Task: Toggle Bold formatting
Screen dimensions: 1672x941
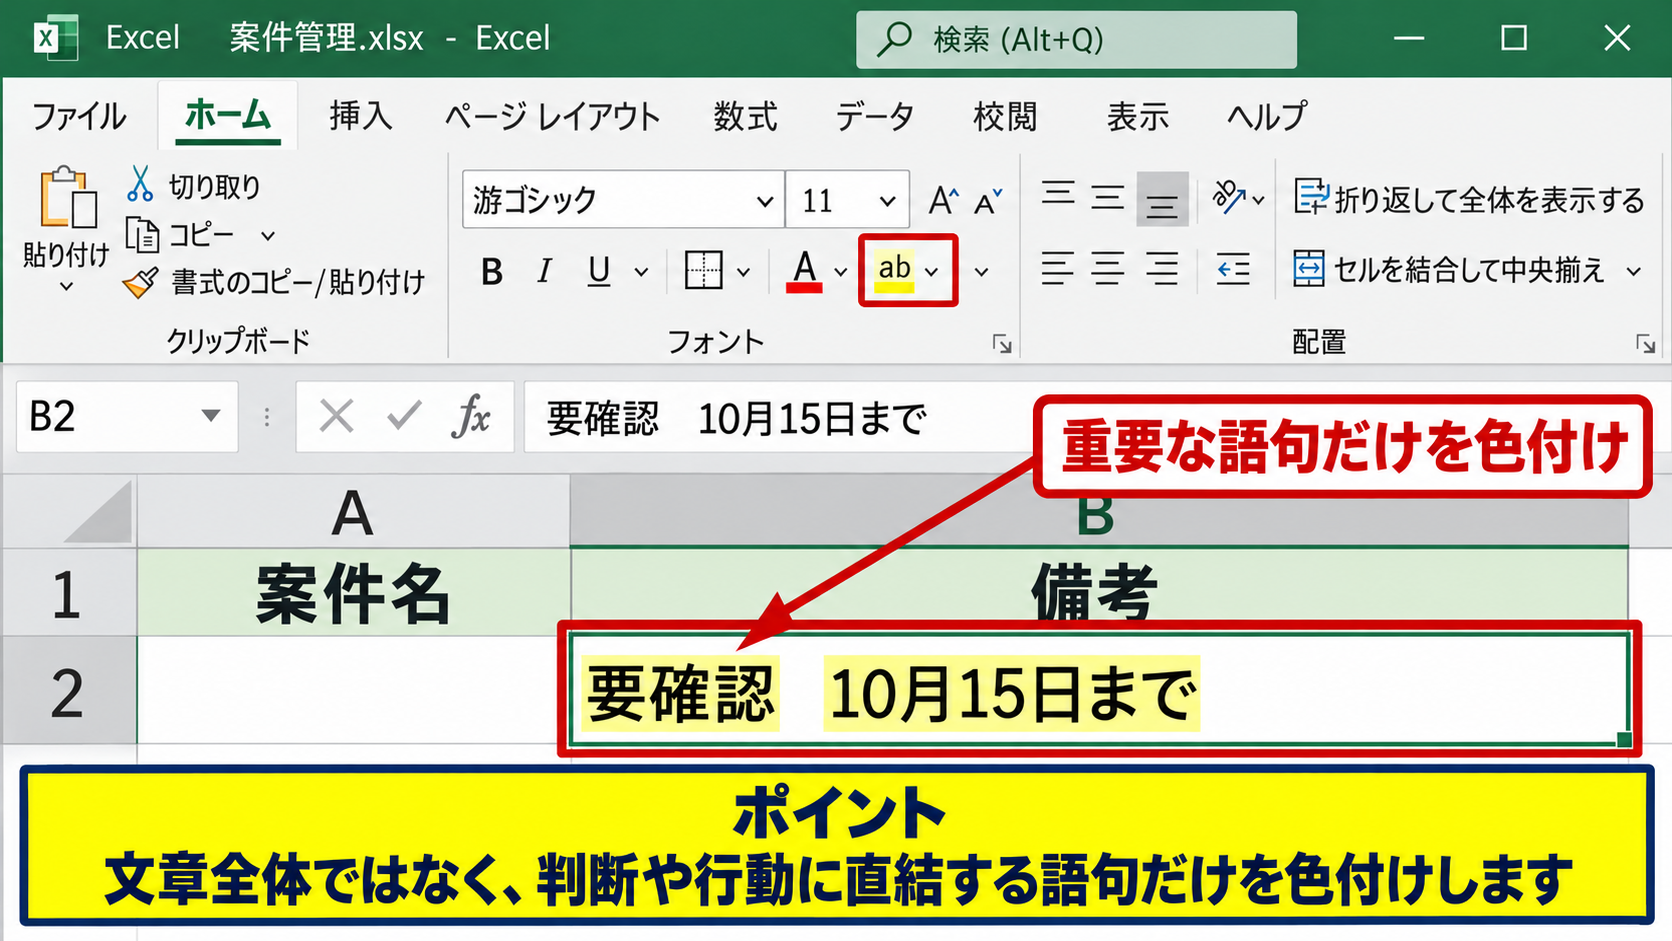Action: [491, 271]
